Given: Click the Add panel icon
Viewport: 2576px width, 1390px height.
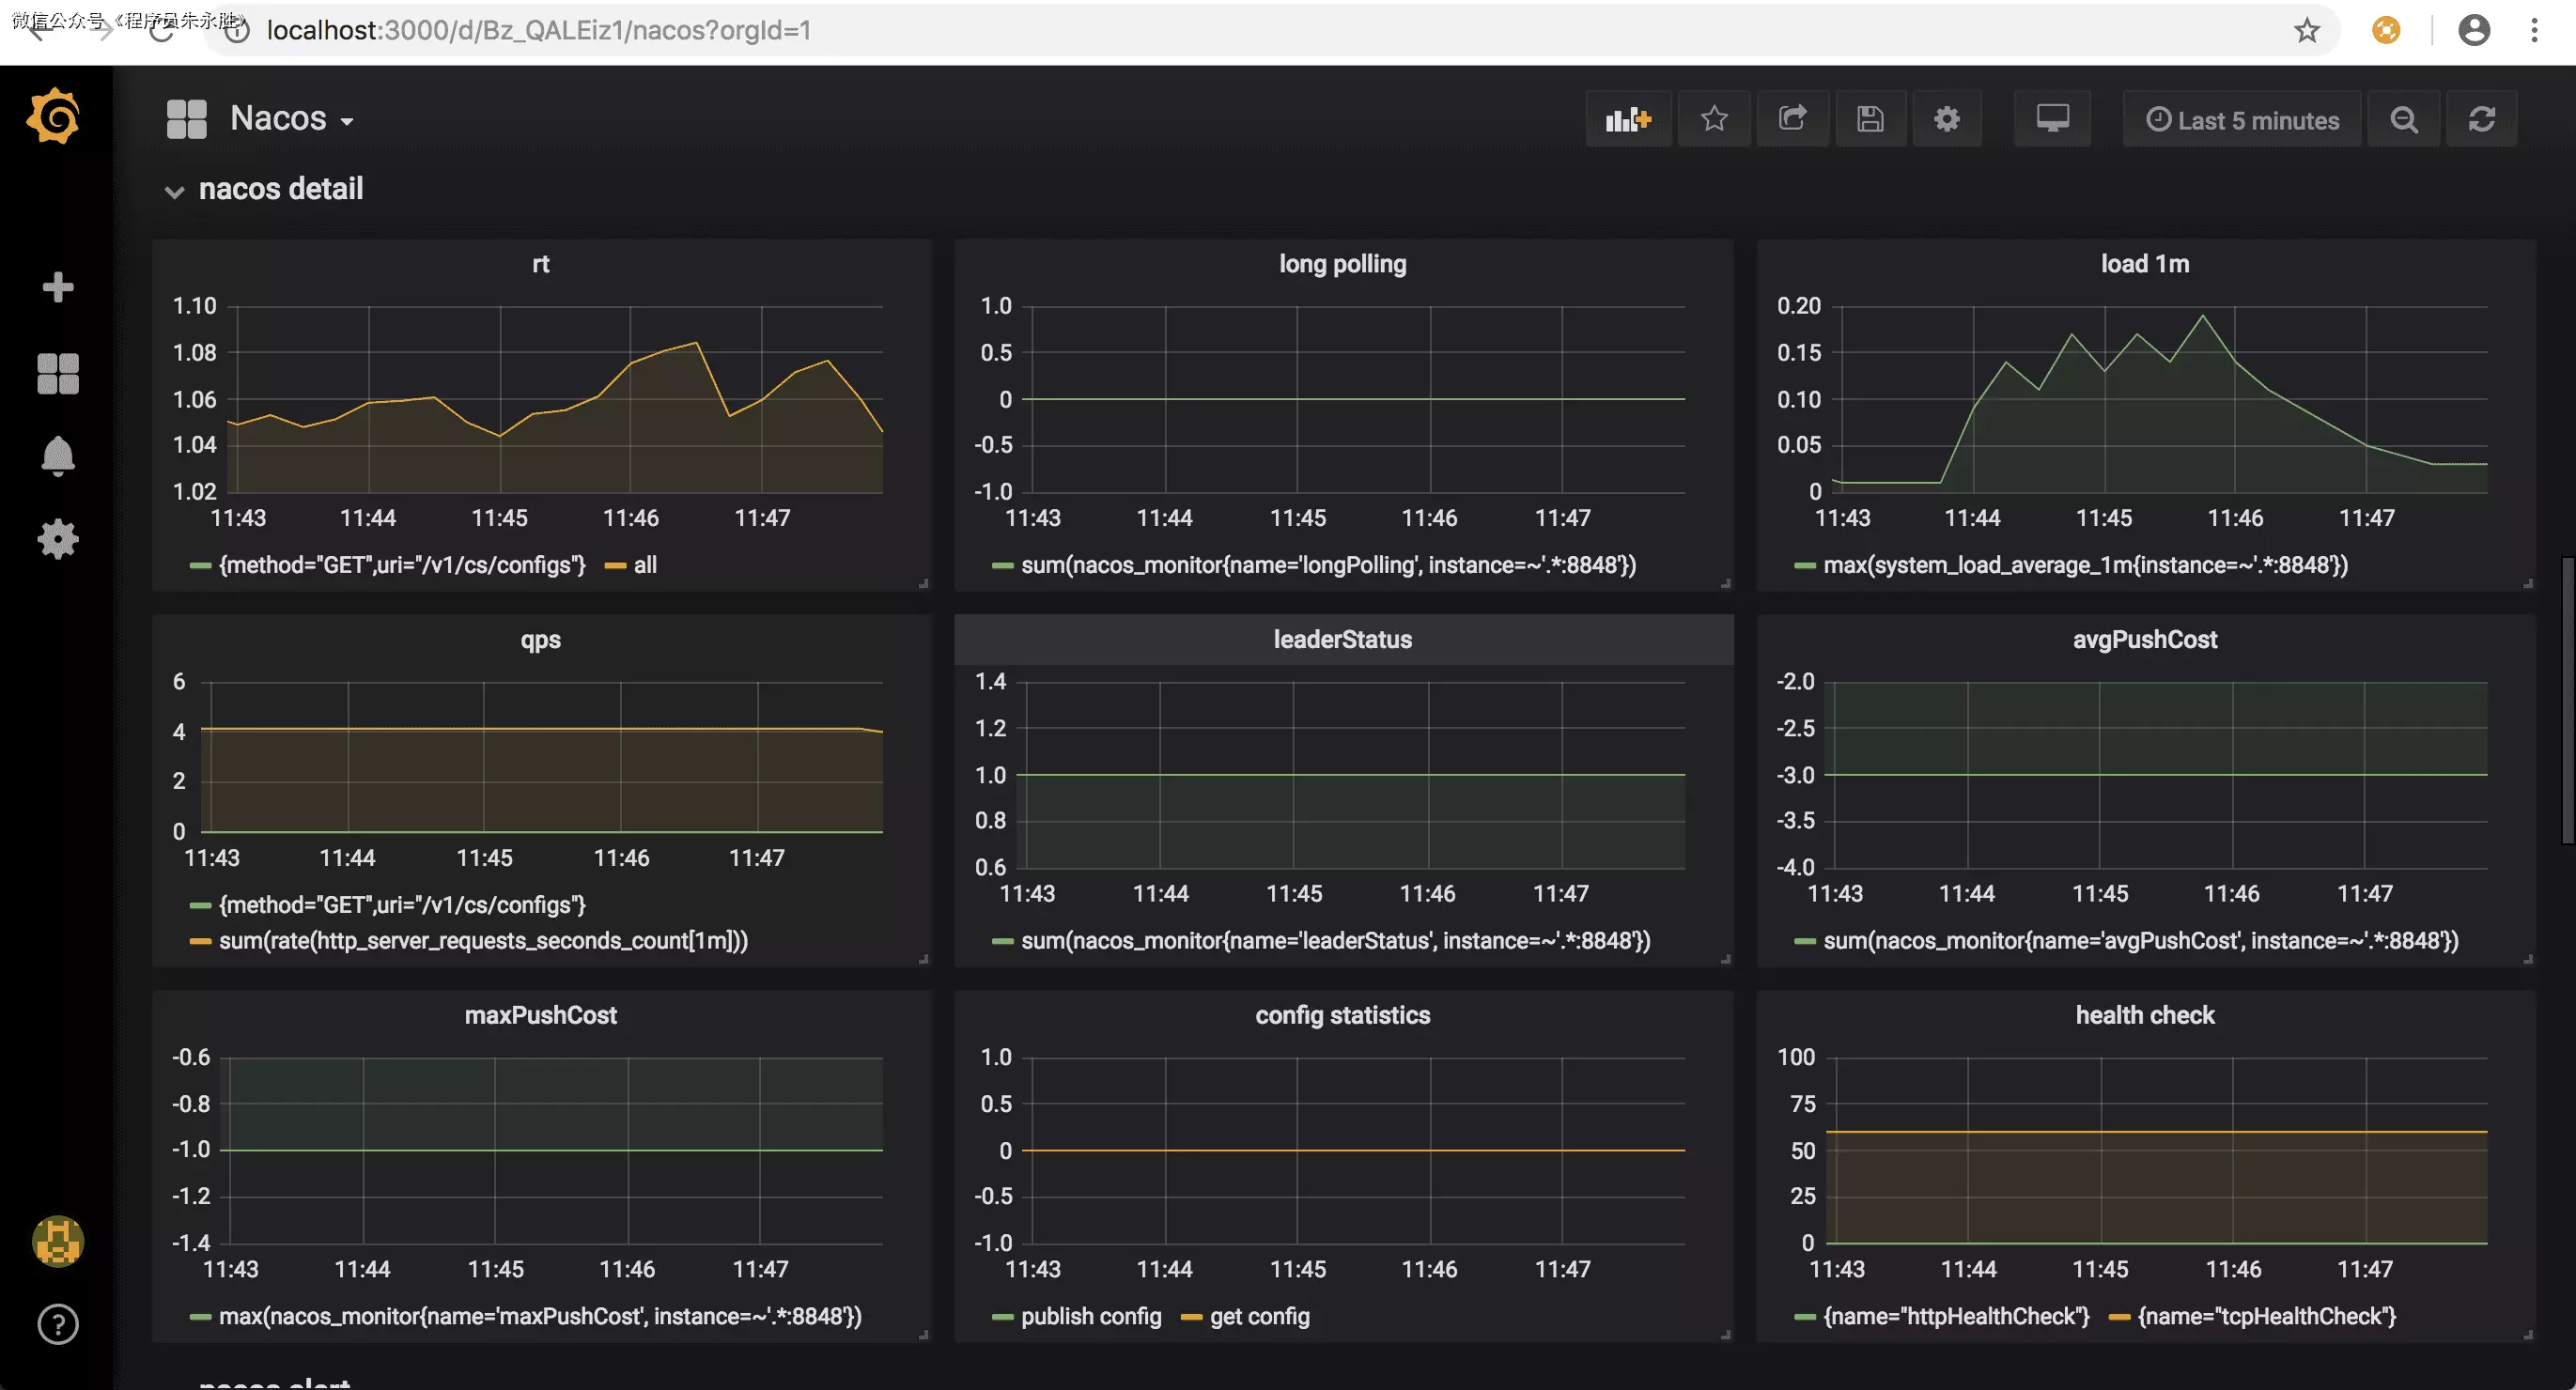Looking at the screenshot, I should [1627, 120].
